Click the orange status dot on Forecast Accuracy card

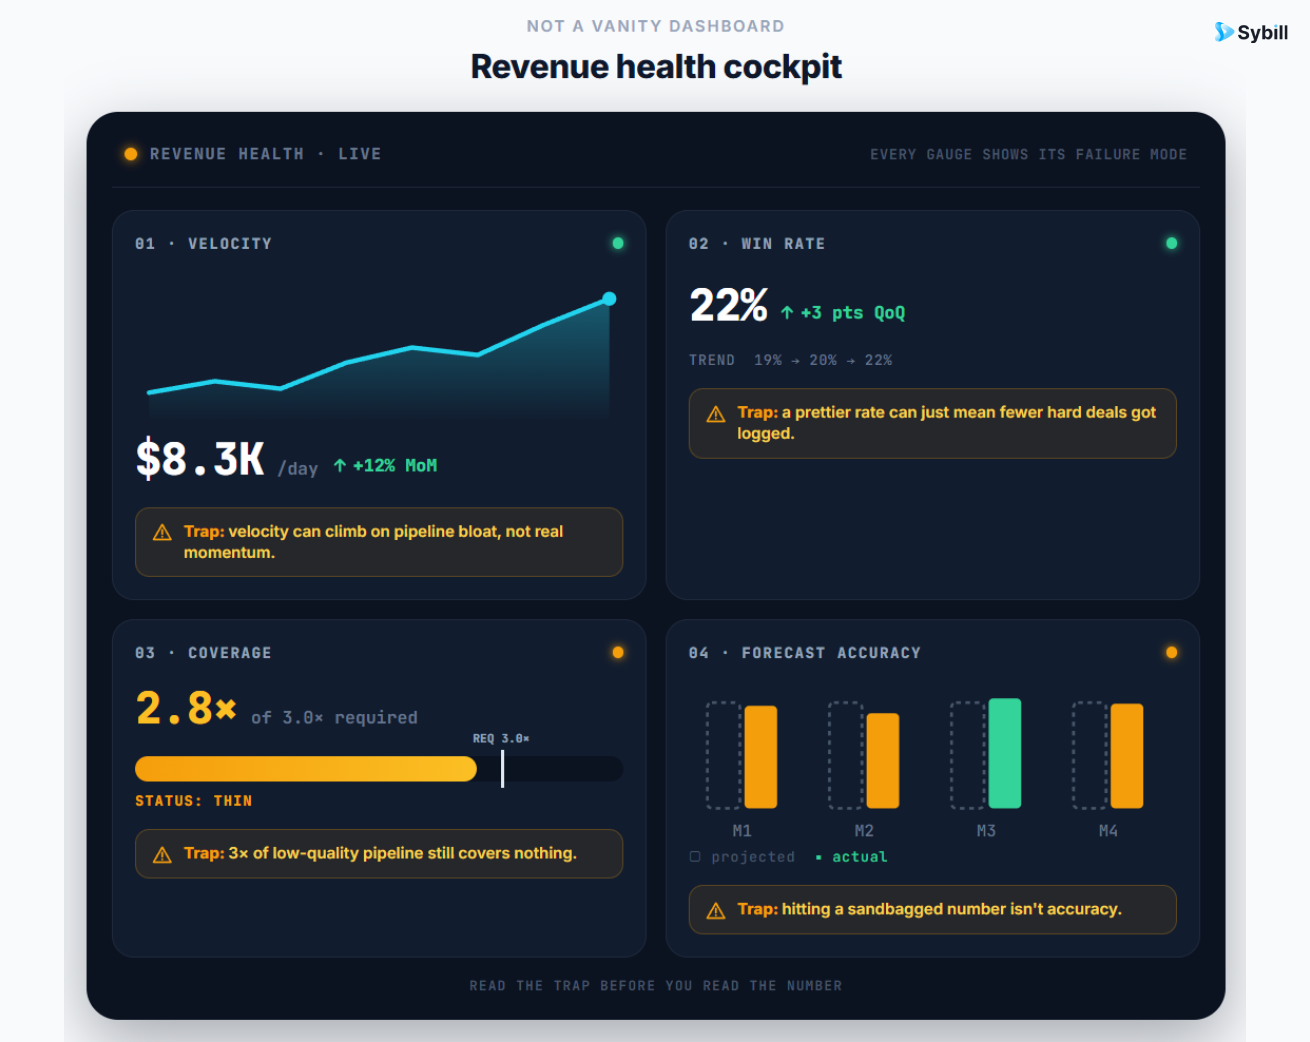[x=1172, y=652]
